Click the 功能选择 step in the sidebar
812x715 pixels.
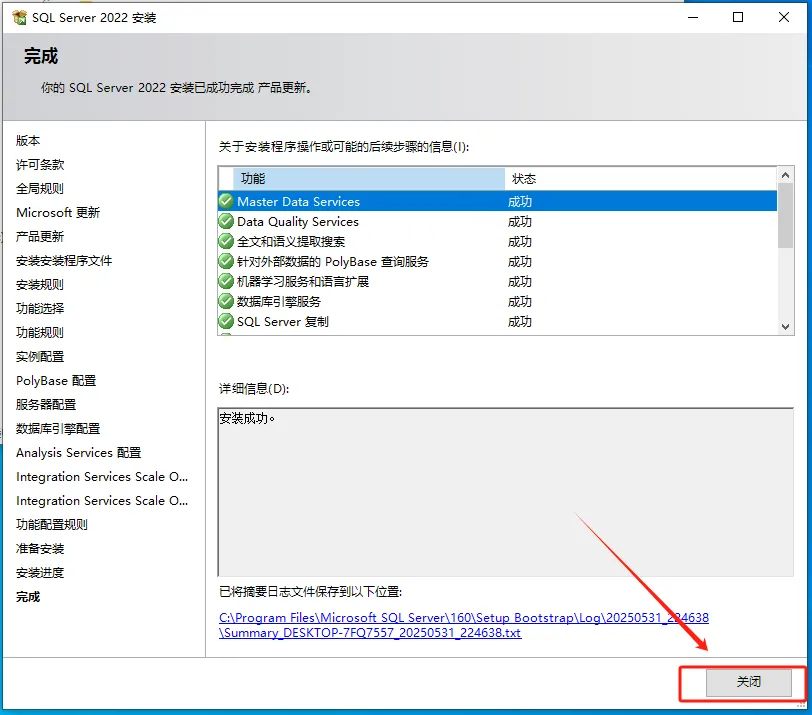pyautogui.click(x=40, y=309)
